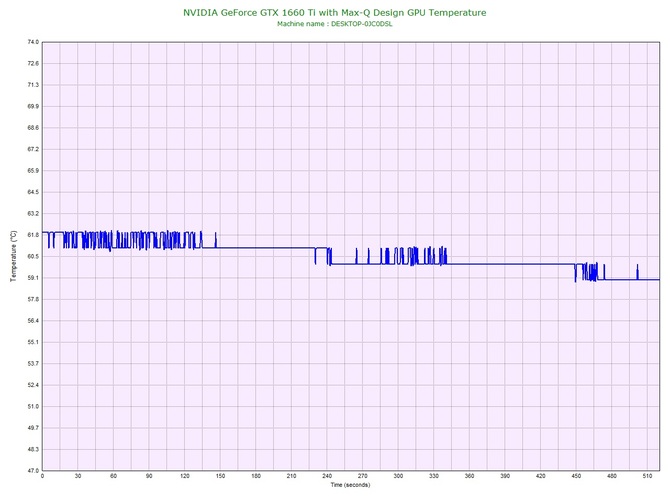Click the 47.0 temperature axis value

tap(33, 470)
